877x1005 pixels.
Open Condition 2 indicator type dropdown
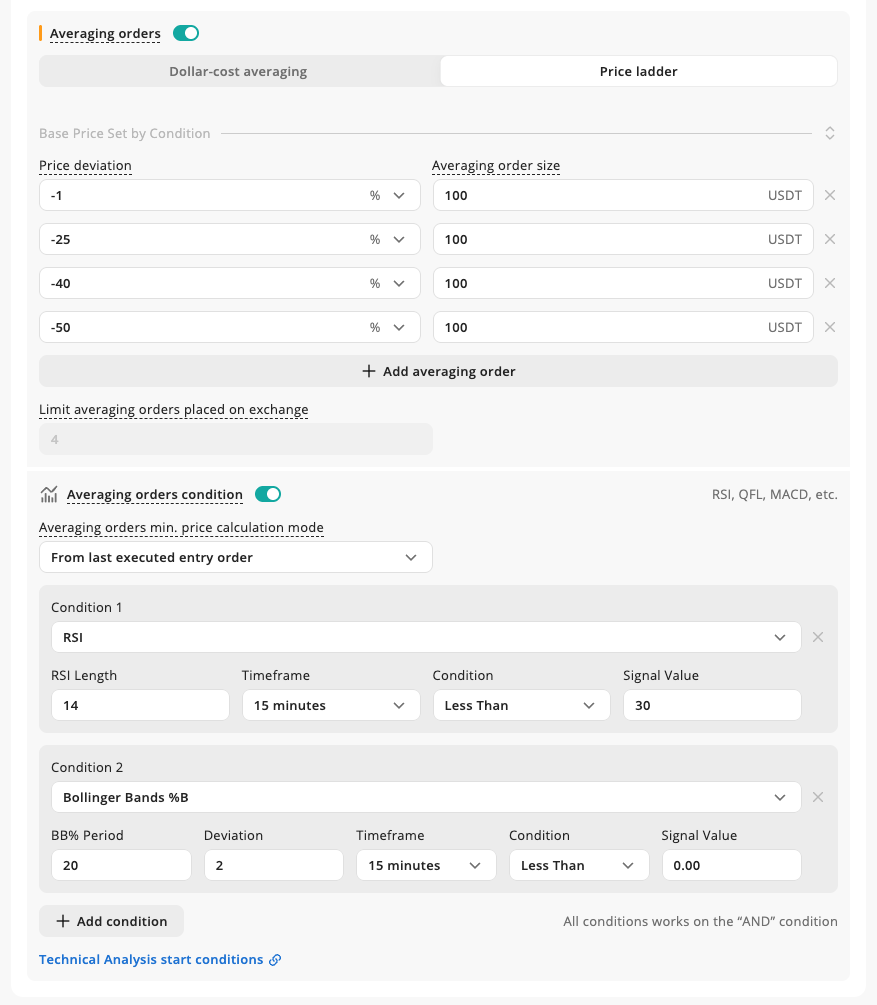click(x=426, y=797)
